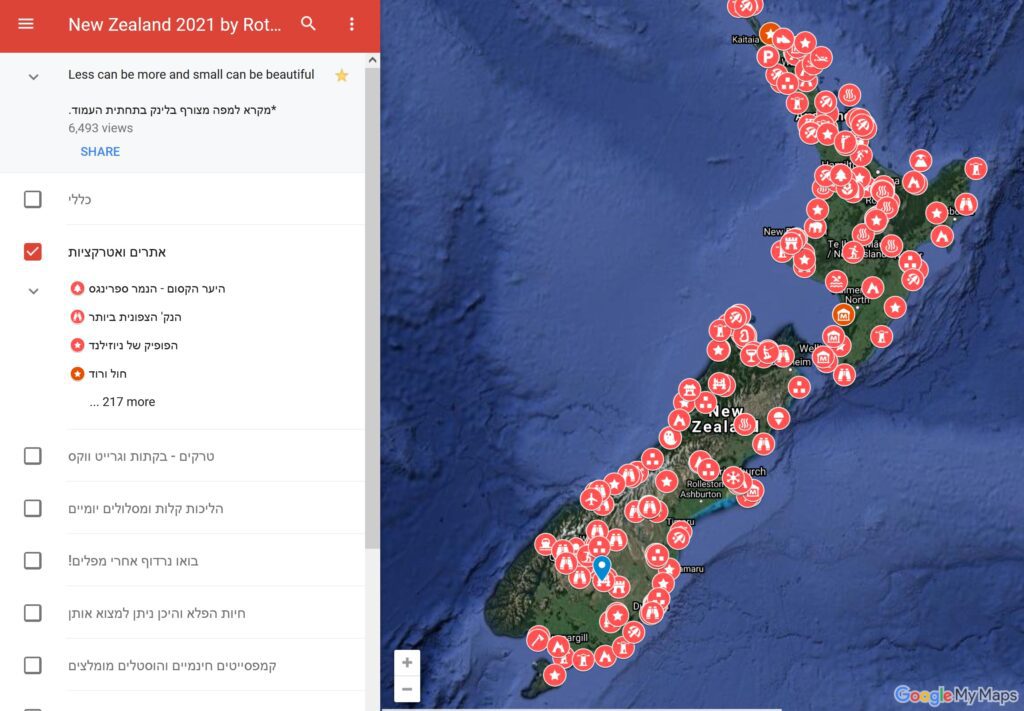Viewport: 1024px width, 711px height.
Task: Click the sidebar vertical scrollbar
Action: [x=372, y=300]
